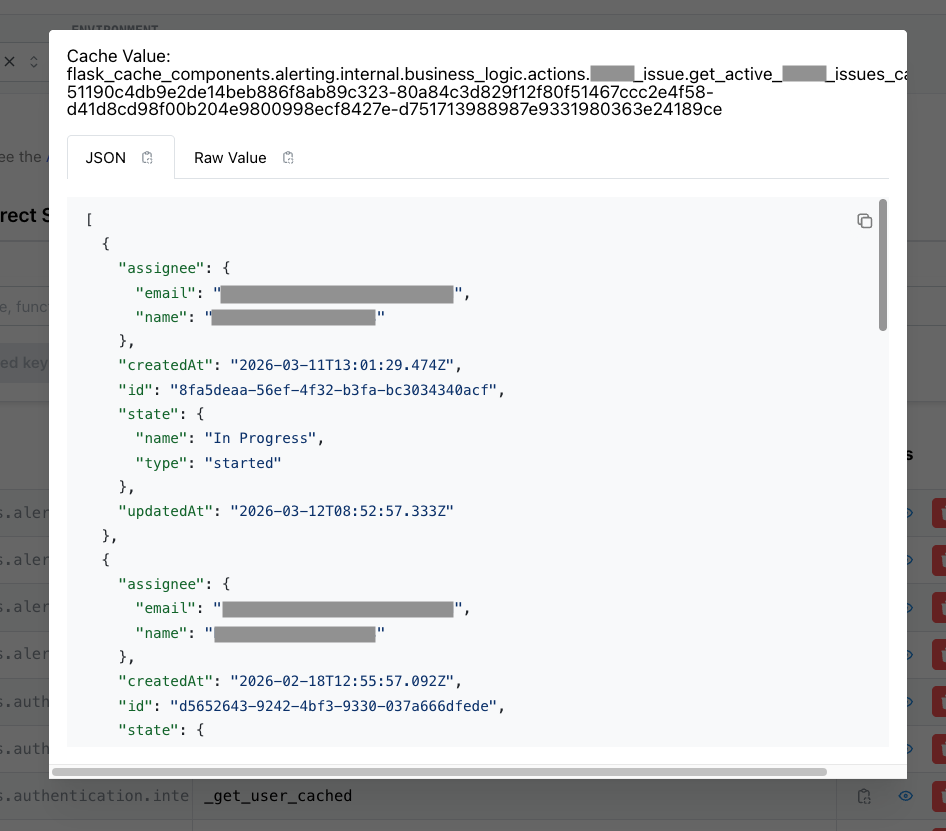Click the copy icon beside _get_user_cached

[864, 795]
